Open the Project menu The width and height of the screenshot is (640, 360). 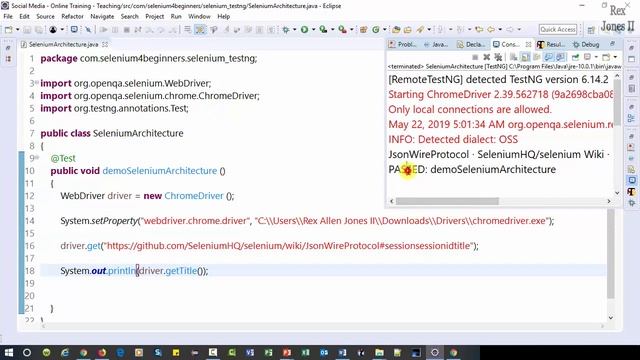155,16
